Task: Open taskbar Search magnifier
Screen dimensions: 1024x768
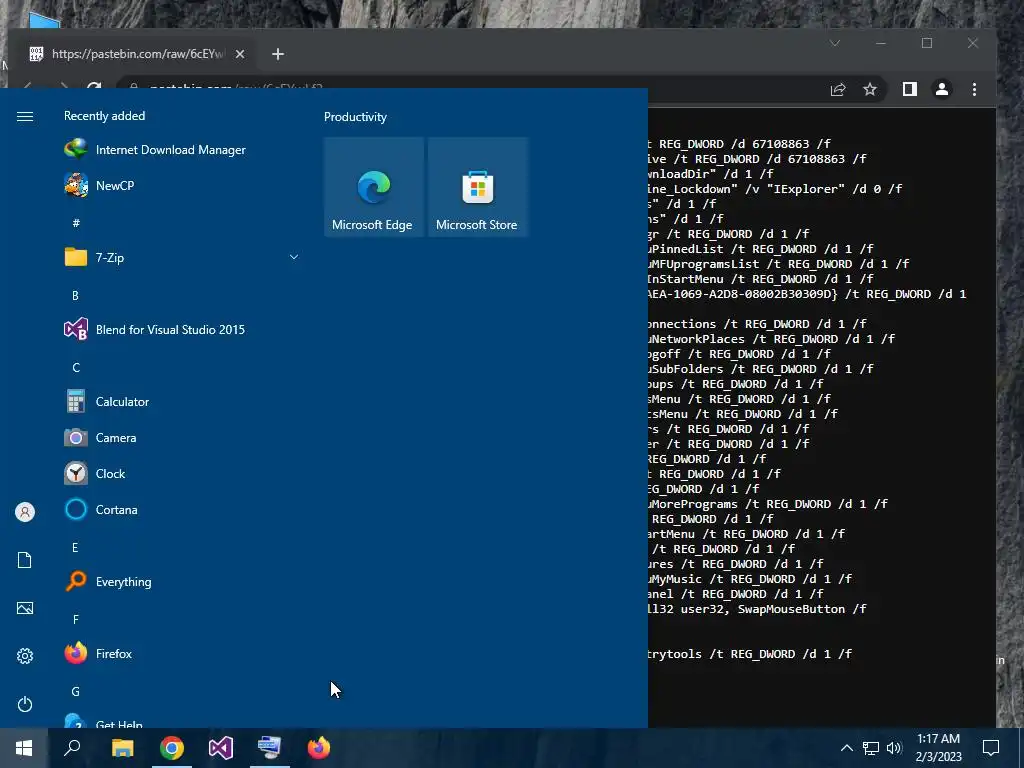Action: pos(72,748)
